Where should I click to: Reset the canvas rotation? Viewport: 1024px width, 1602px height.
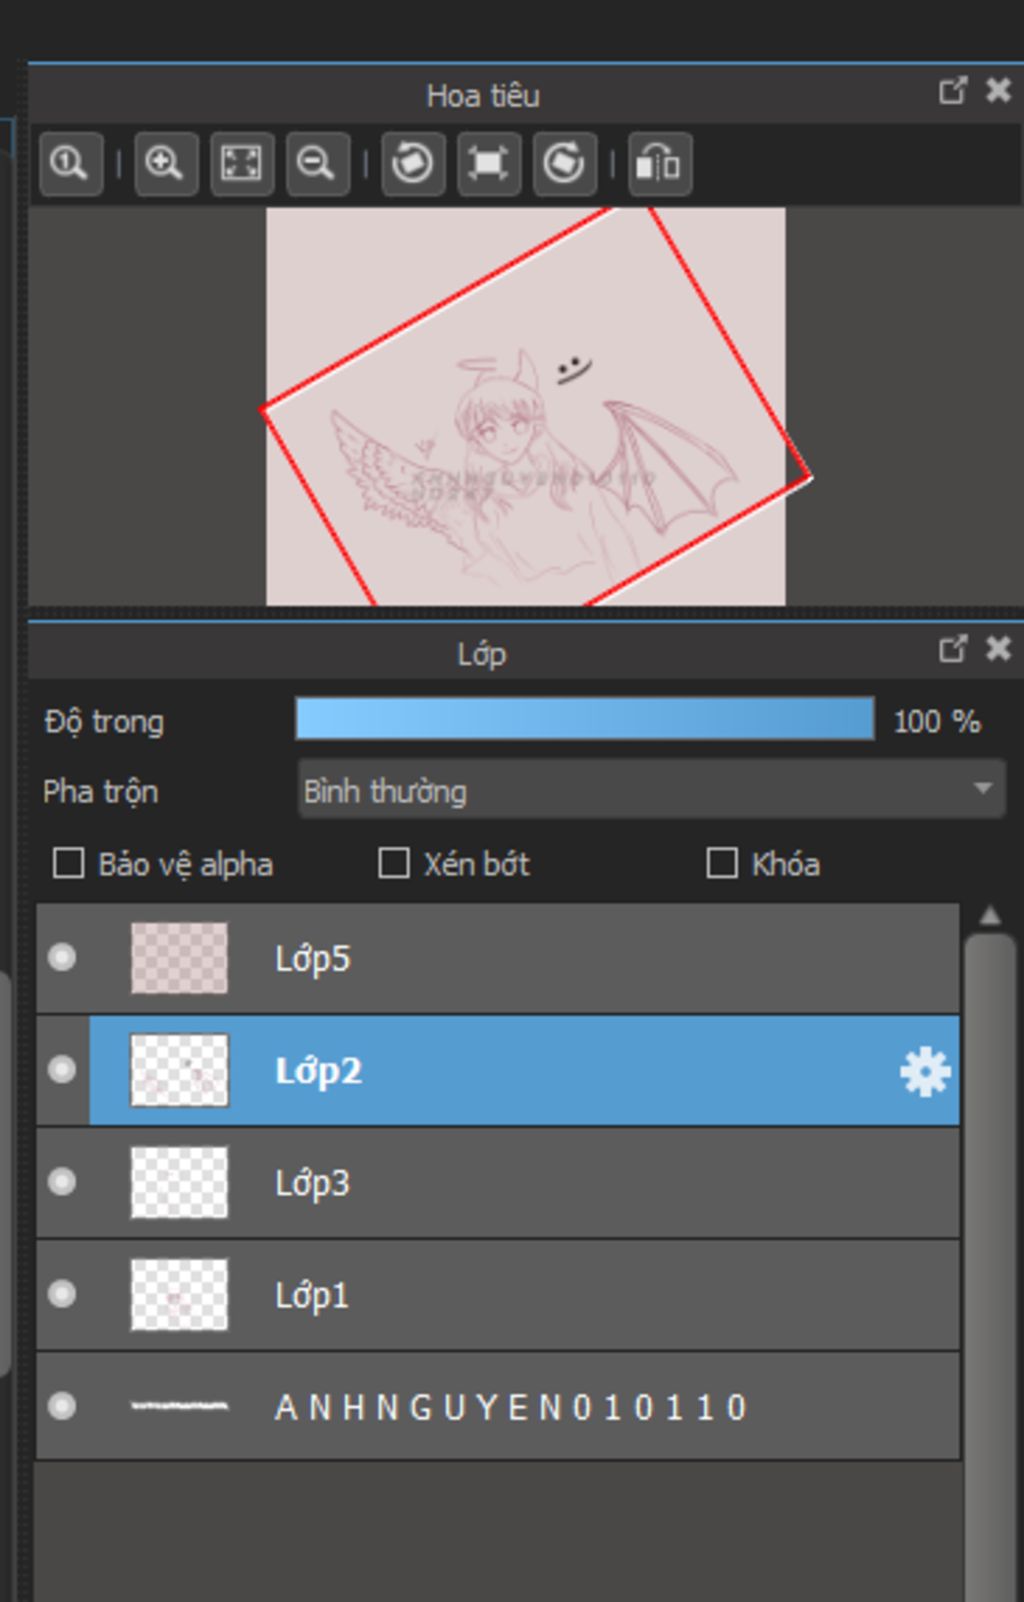[x=488, y=163]
